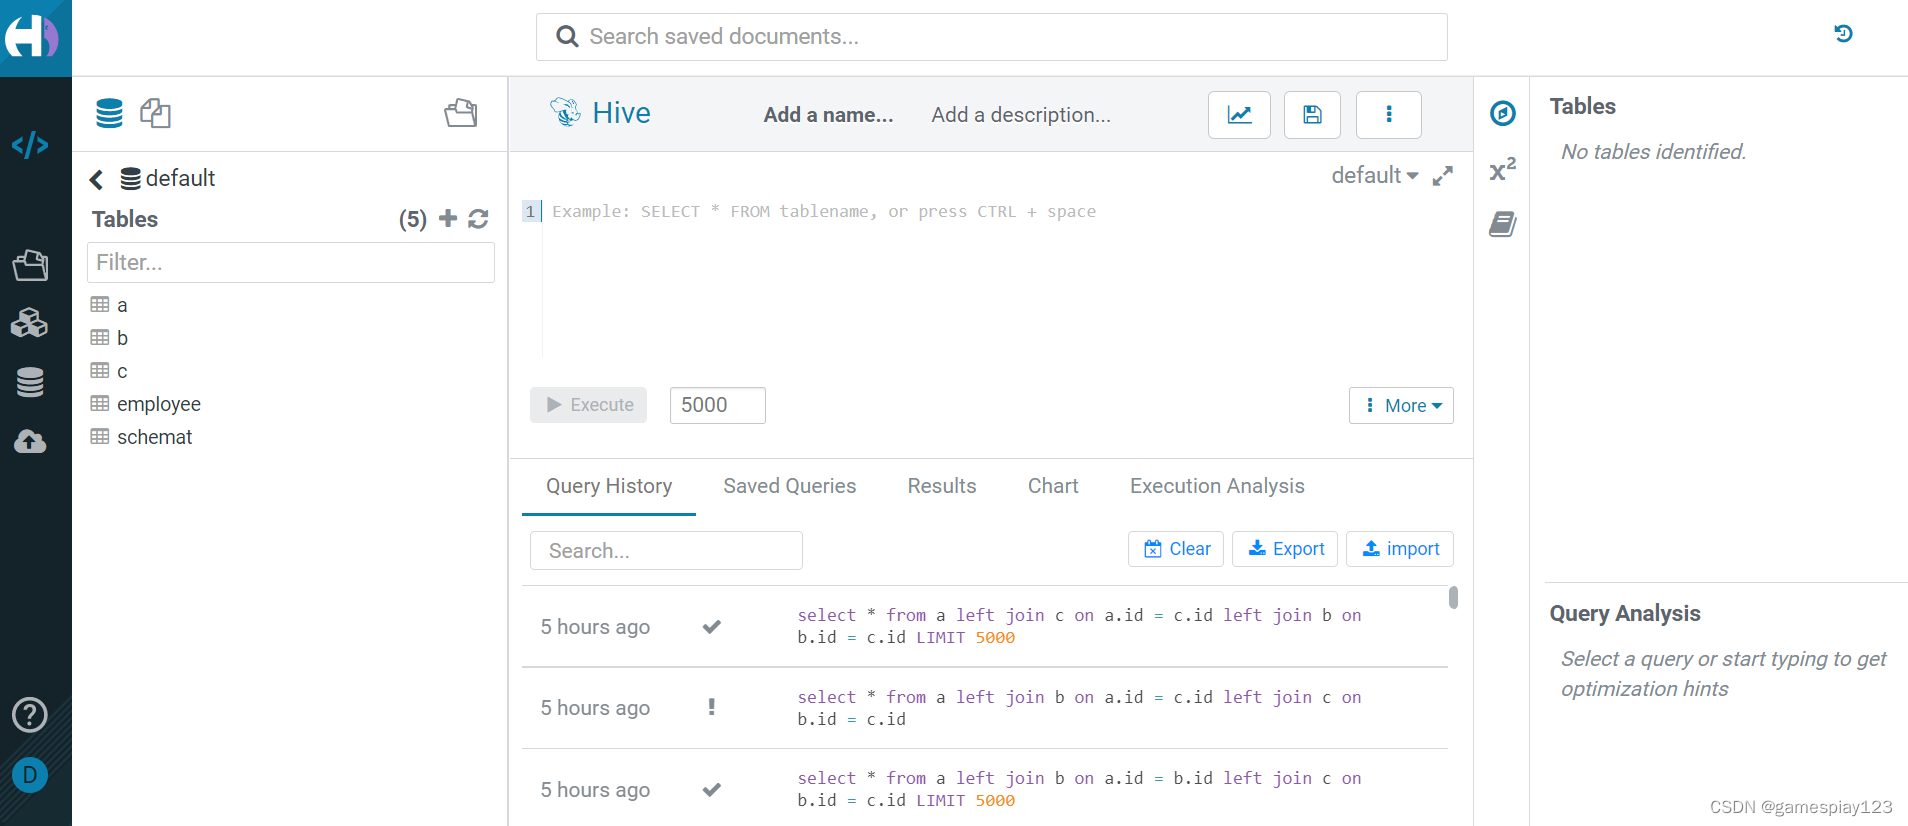The height and width of the screenshot is (826, 1908).
Task: Open the help question mark icon
Action: pos(30,714)
